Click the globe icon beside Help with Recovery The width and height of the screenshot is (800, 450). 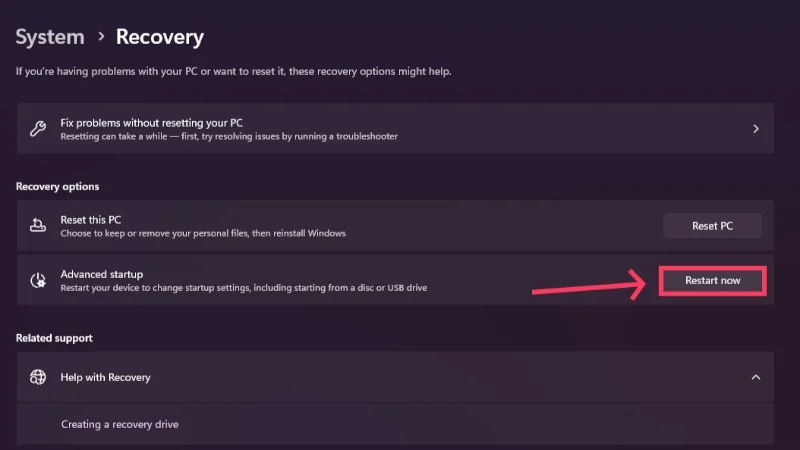tap(38, 377)
